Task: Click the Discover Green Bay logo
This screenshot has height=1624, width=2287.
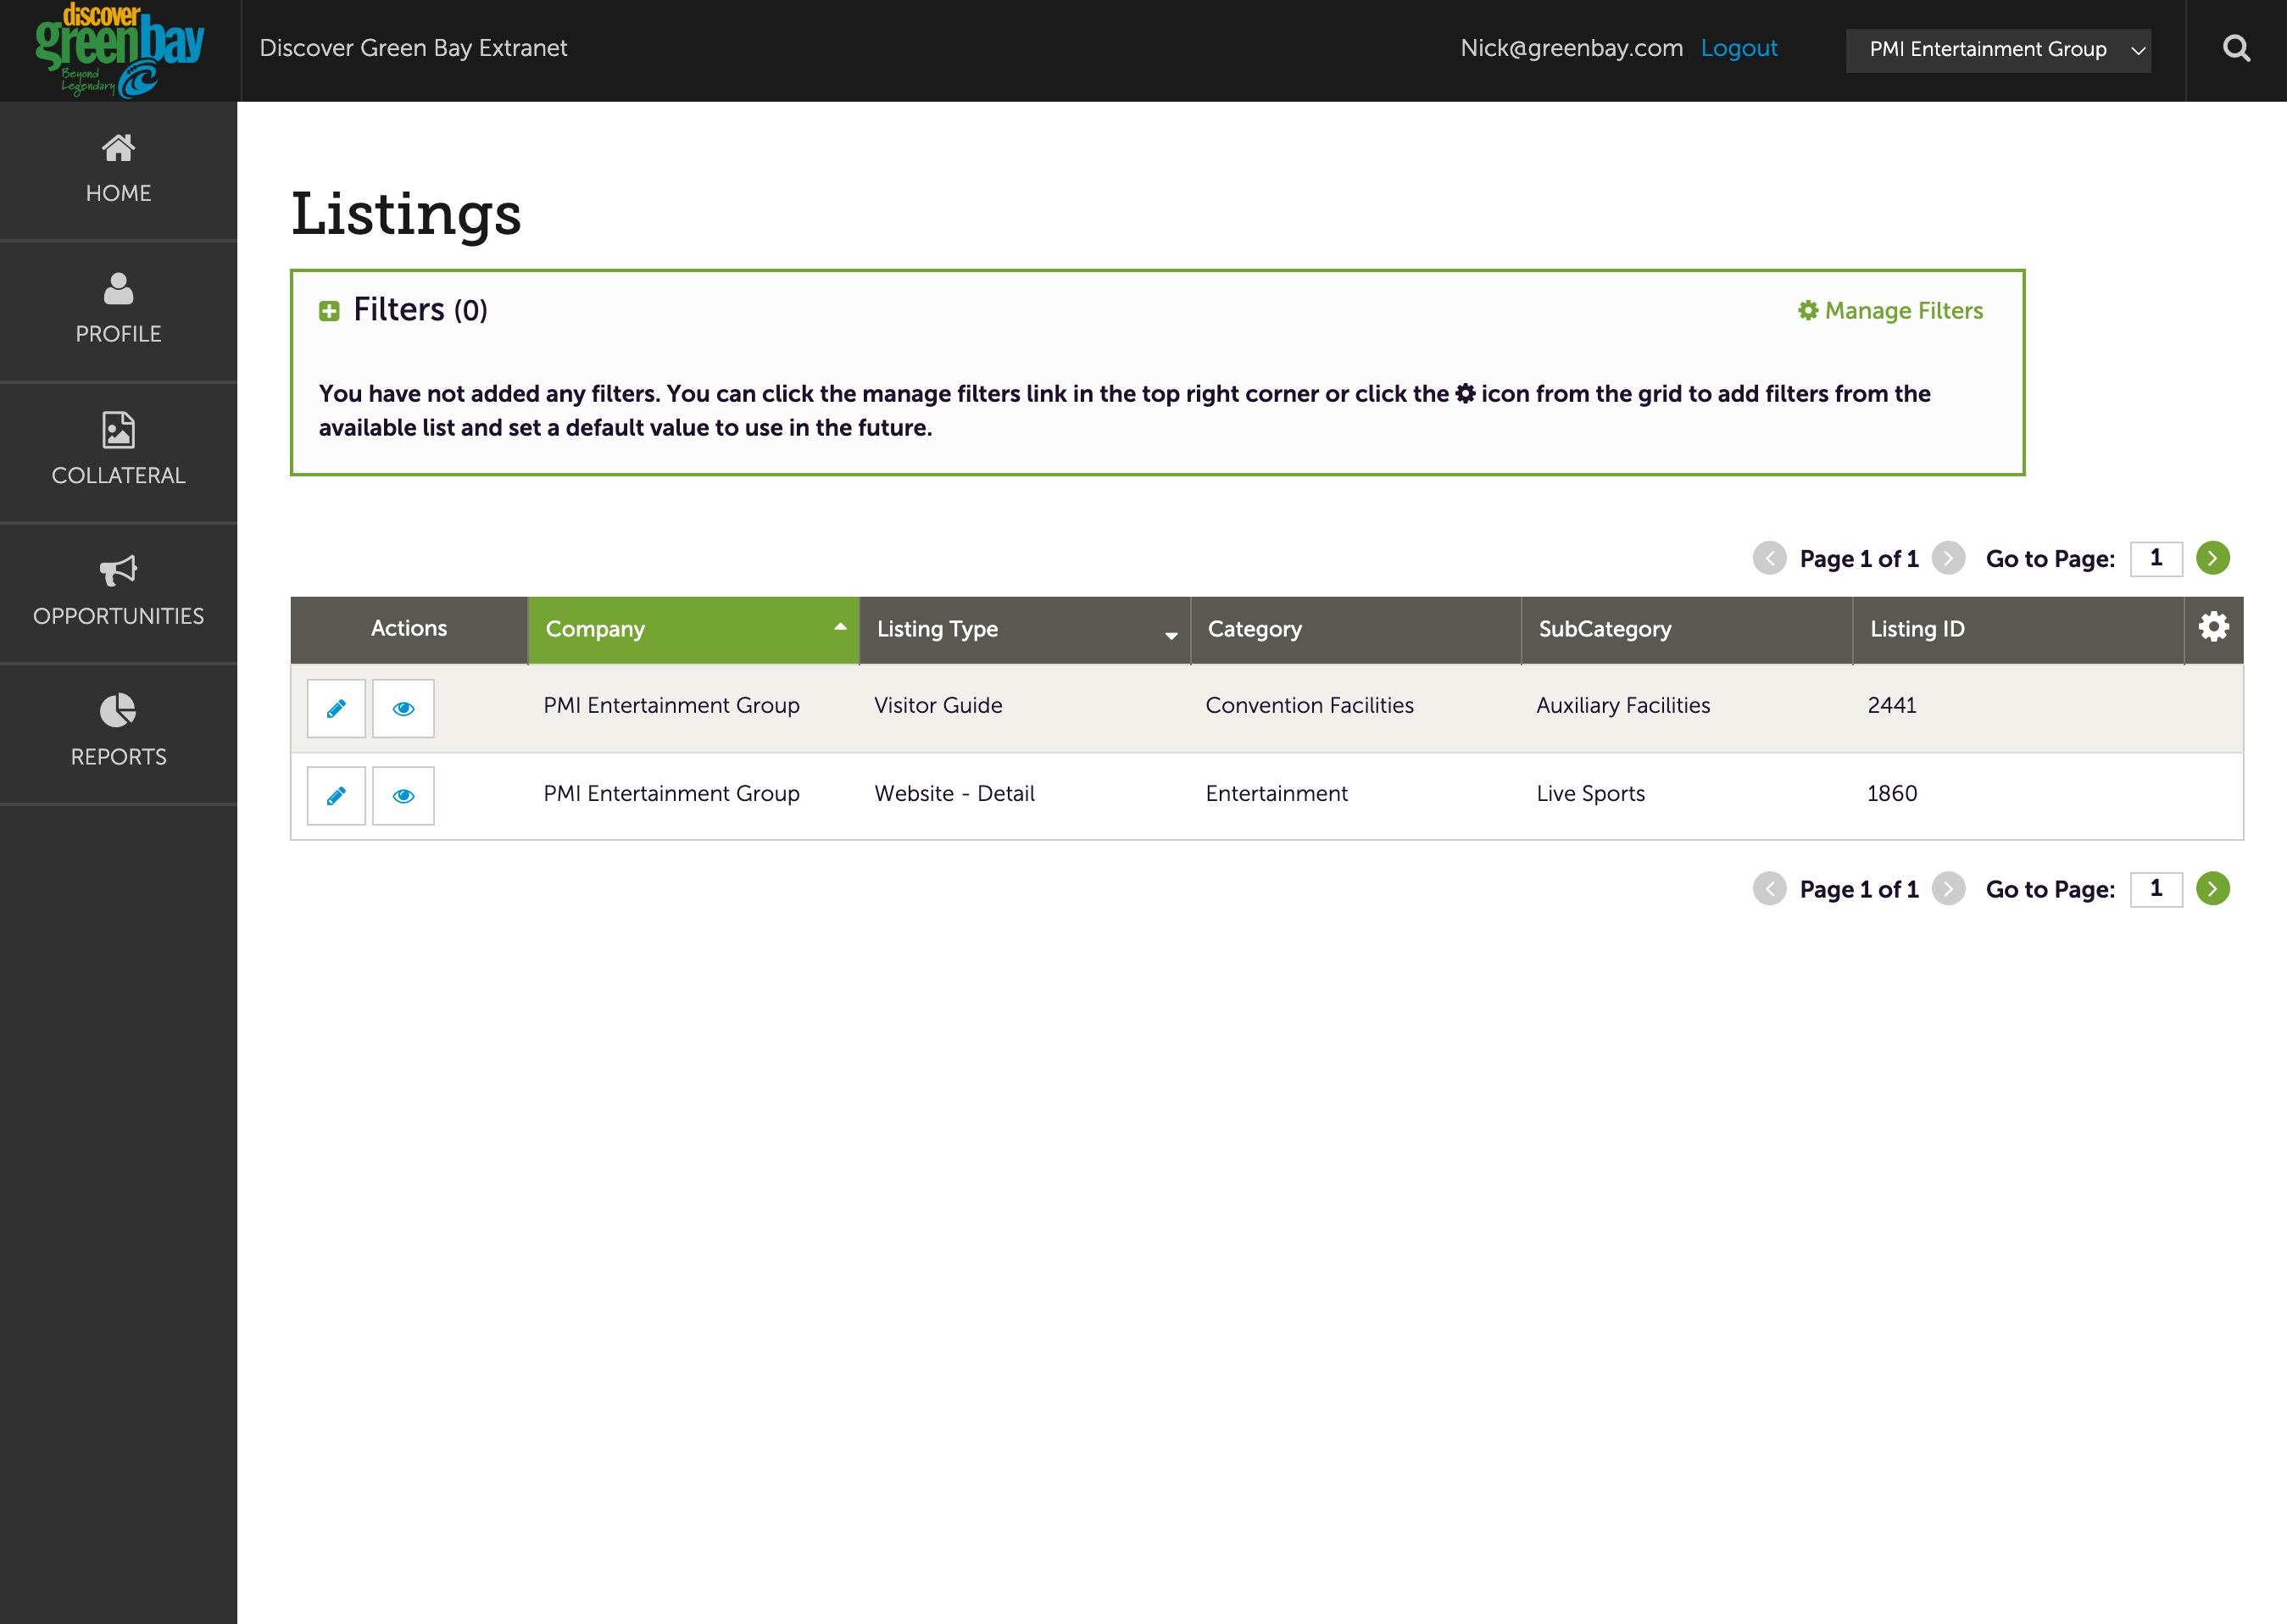Action: 119,50
